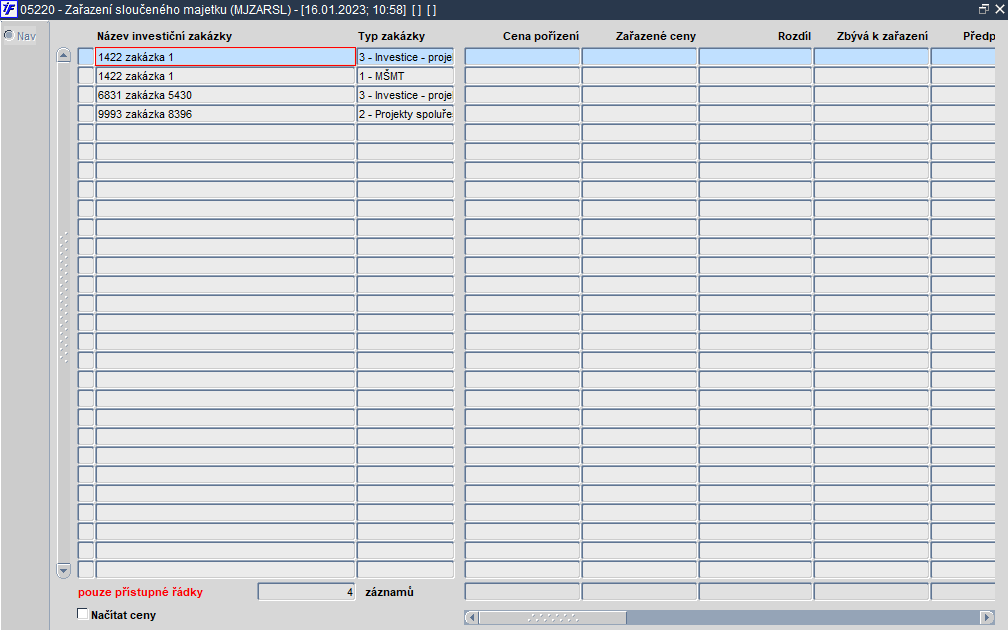Click Cena pořízení total field at bottom

522,591
